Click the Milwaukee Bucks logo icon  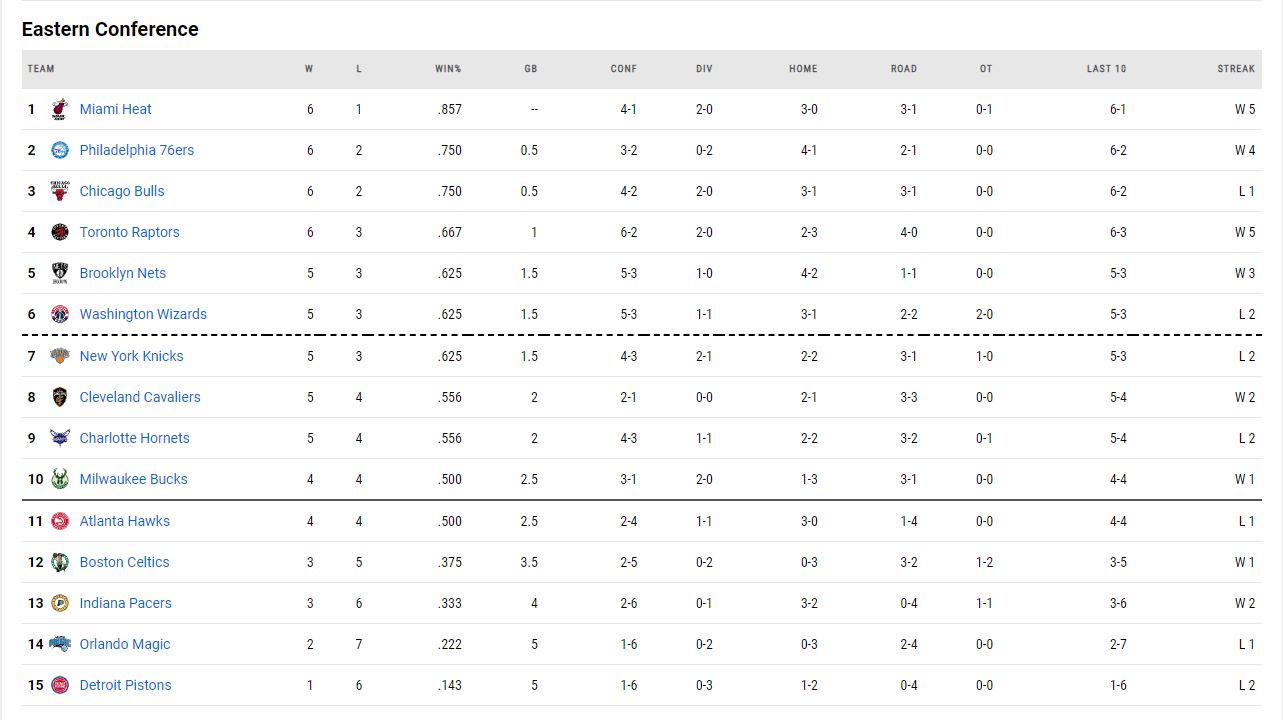60,479
